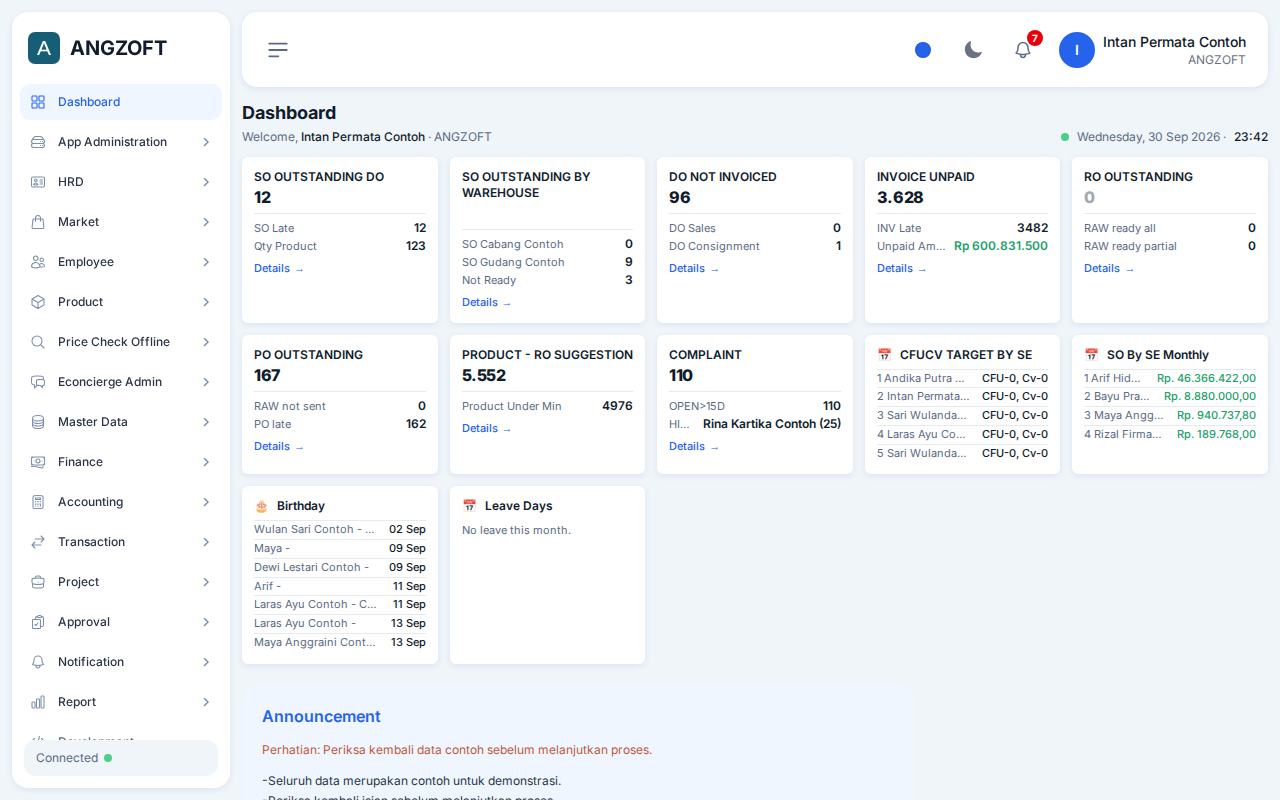Click the ANGZOFT logo icon
This screenshot has width=1280, height=800.
(44, 48)
